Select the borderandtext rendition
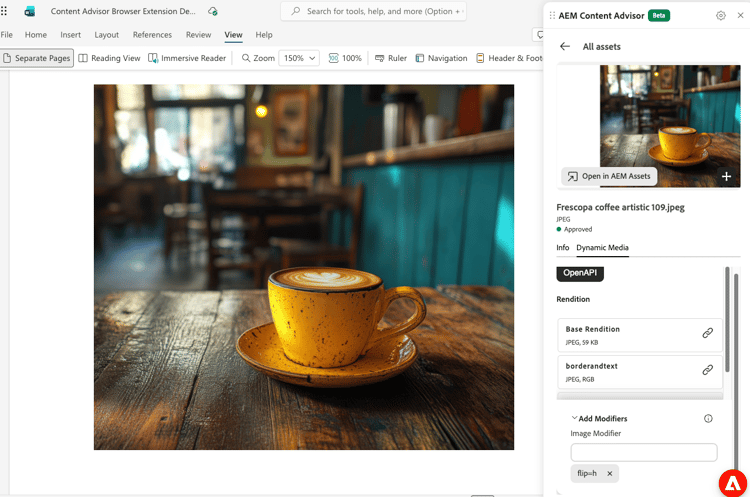 tap(640, 372)
